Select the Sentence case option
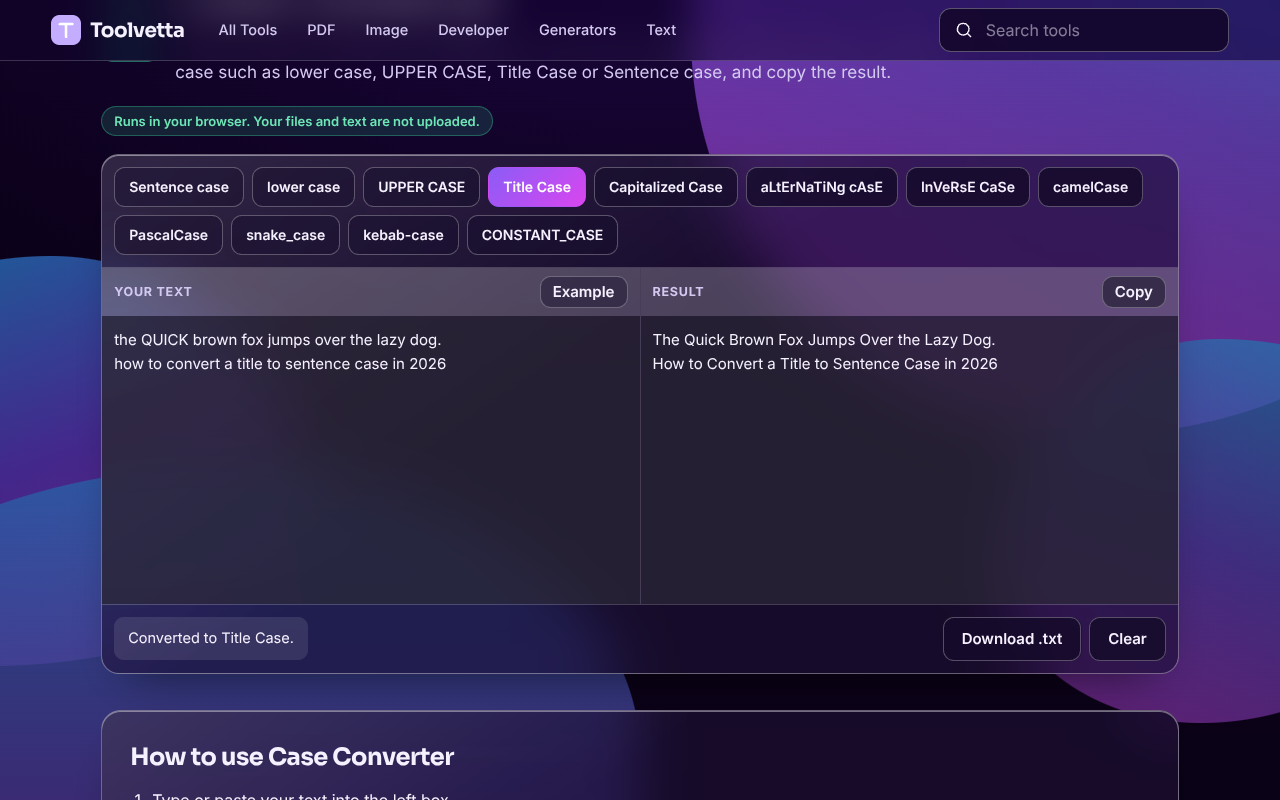1280x800 pixels. click(179, 187)
